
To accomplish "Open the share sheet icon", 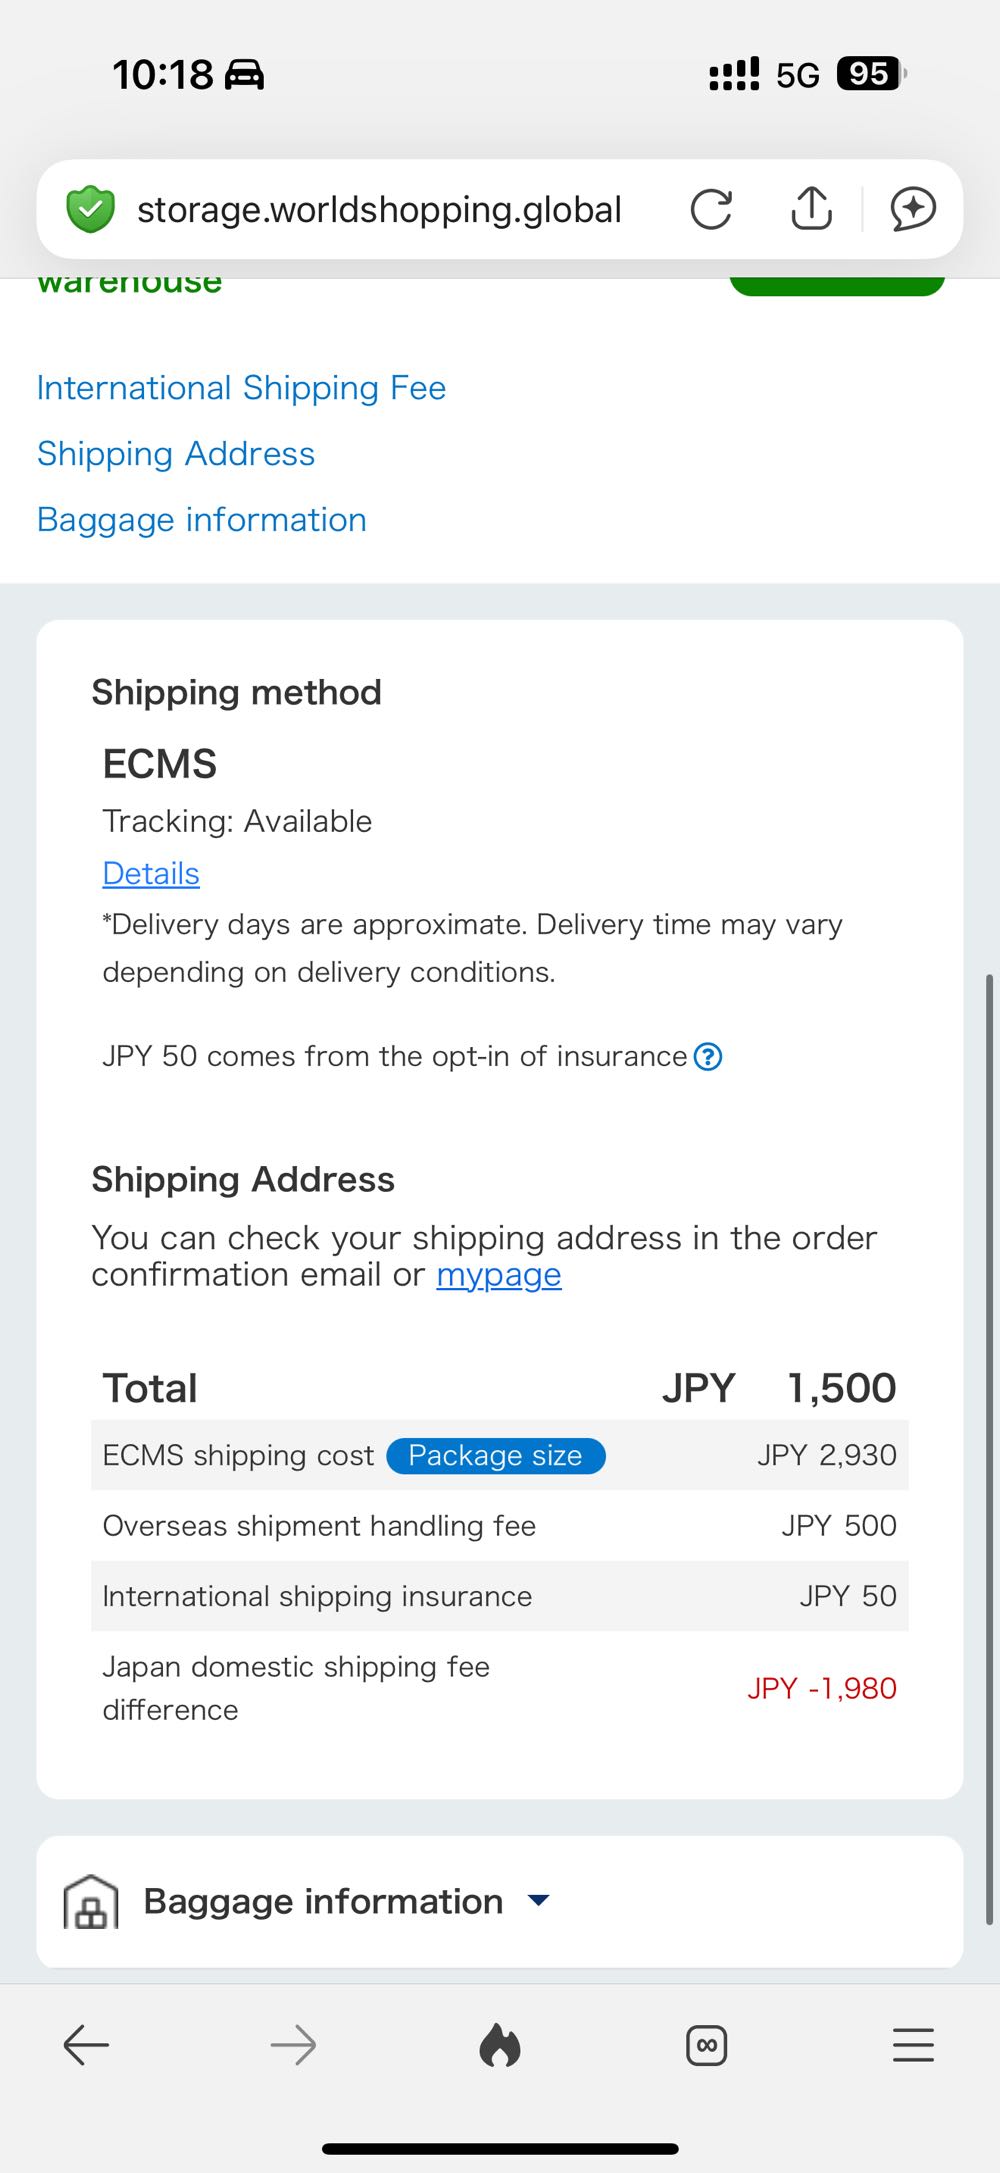I will click(x=811, y=209).
